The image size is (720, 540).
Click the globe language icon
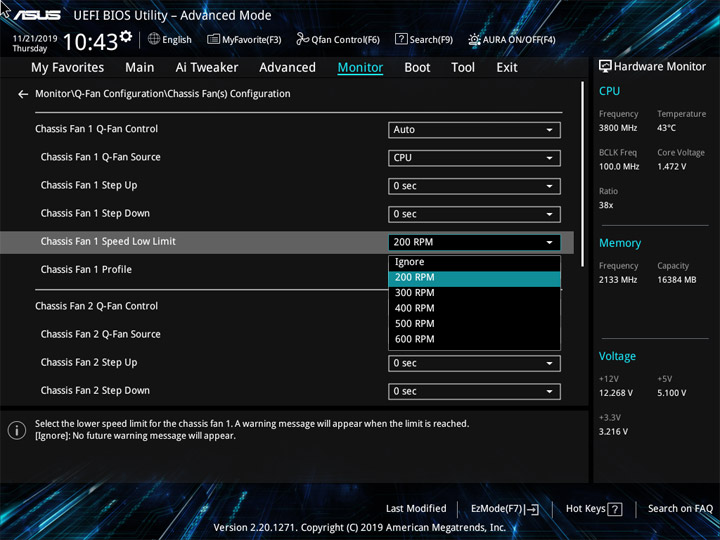pos(154,39)
